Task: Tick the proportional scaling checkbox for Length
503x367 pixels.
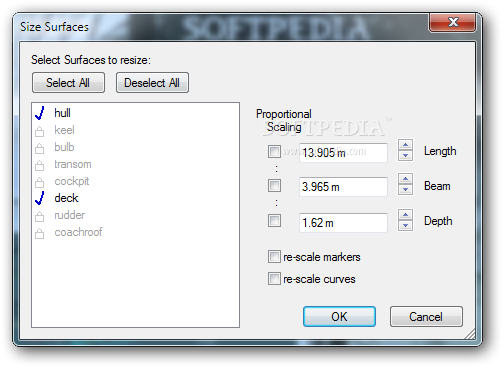Action: tap(274, 151)
